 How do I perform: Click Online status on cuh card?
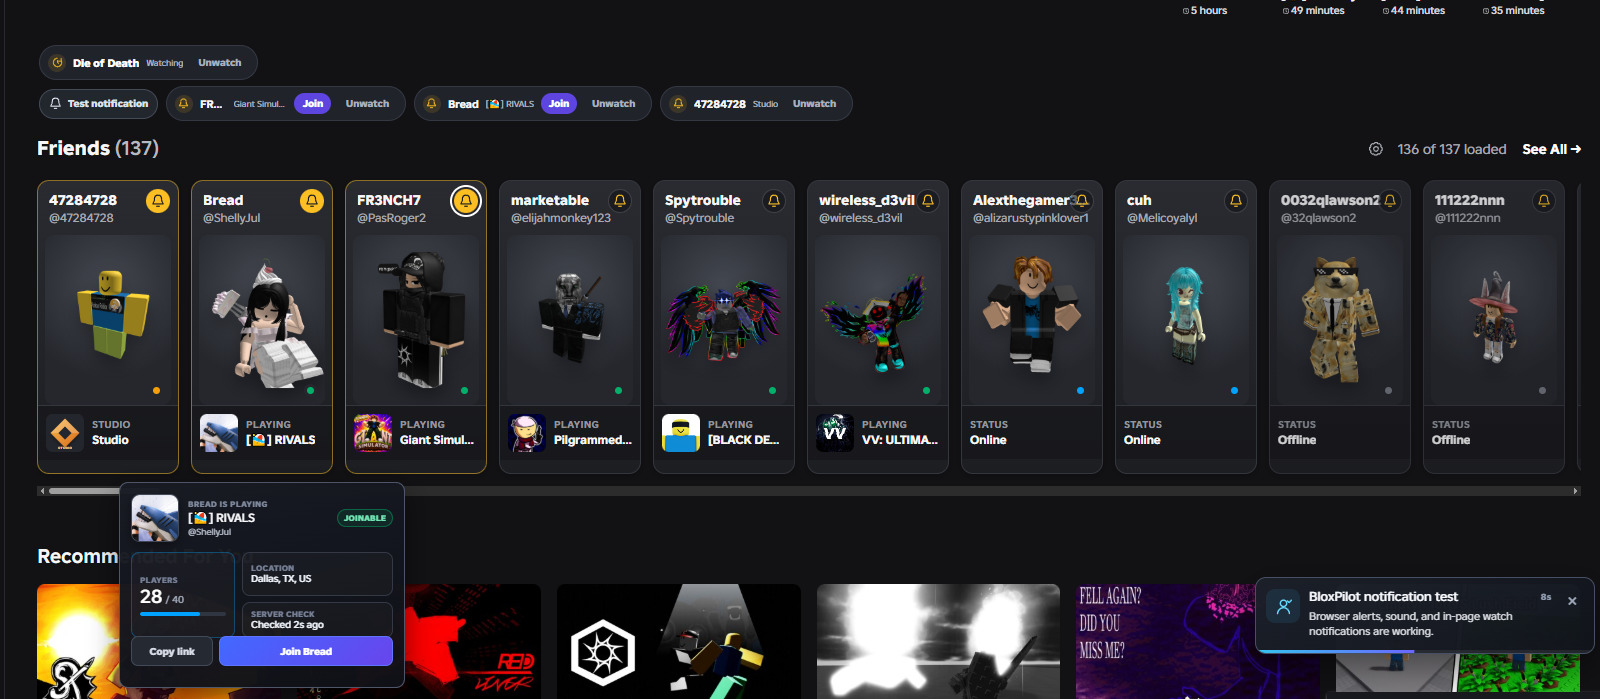1142,440
